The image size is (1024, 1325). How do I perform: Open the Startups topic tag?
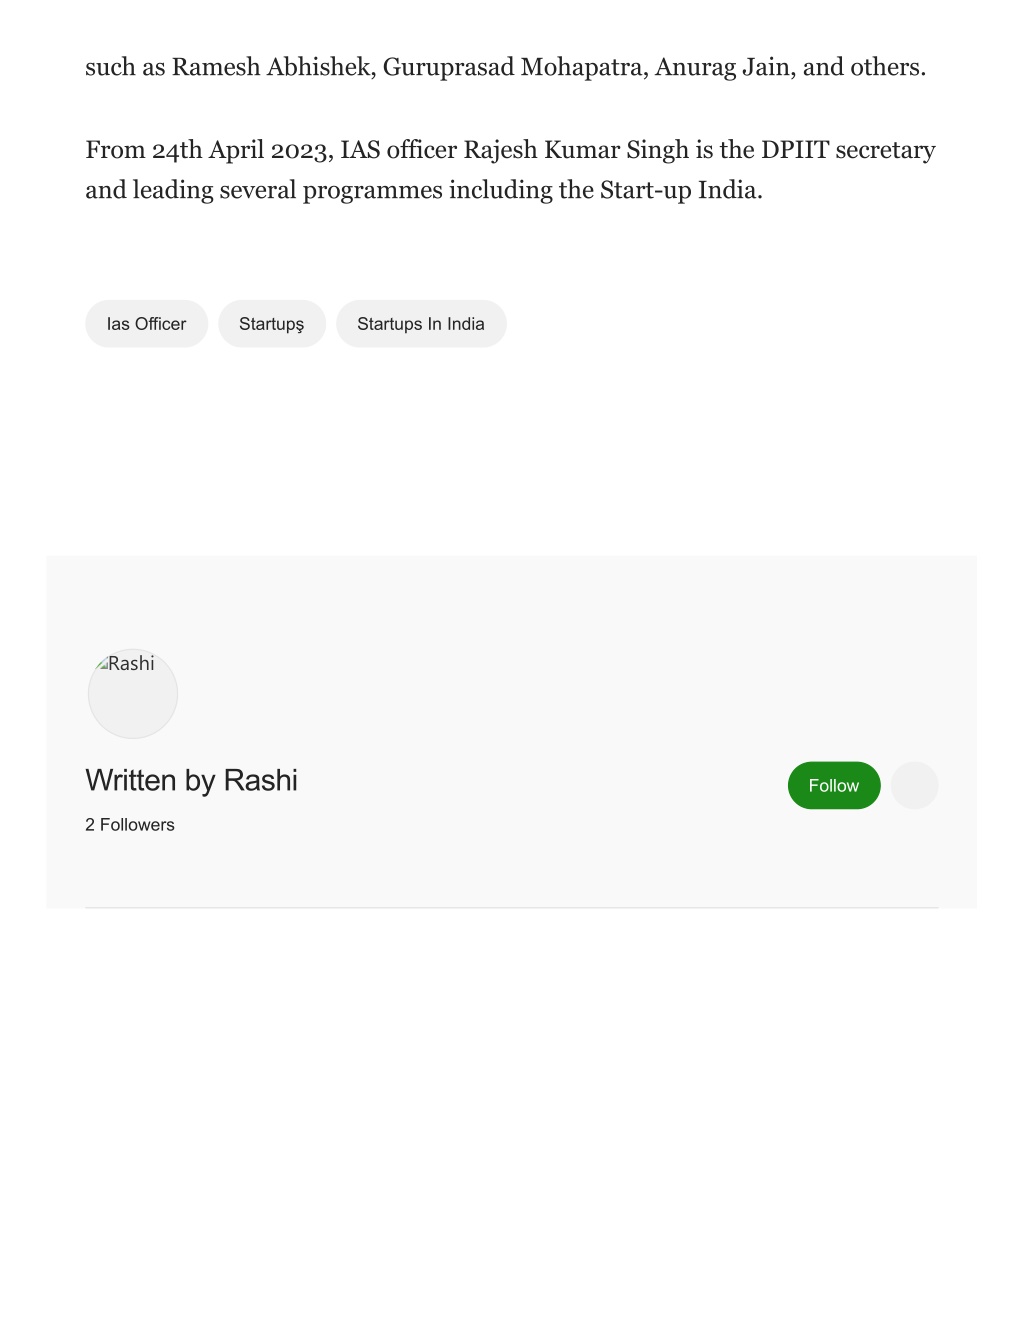(x=272, y=324)
